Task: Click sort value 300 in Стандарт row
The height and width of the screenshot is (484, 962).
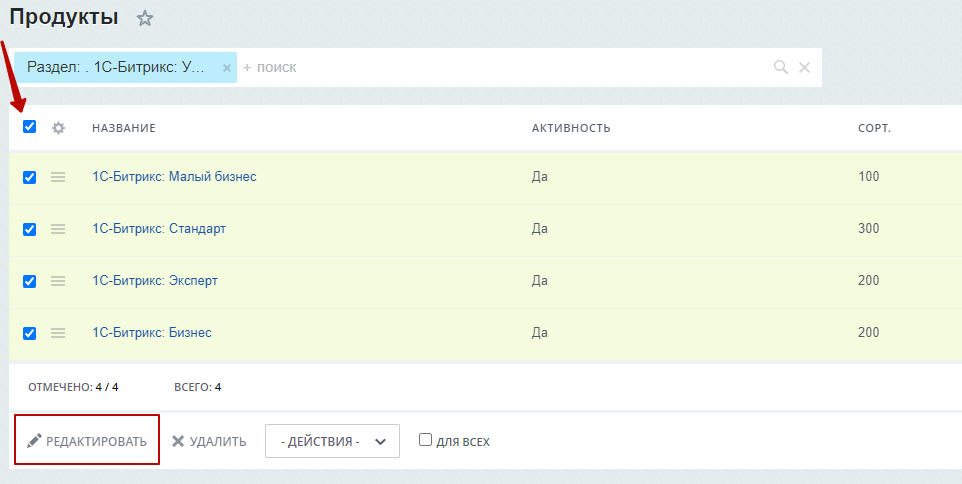Action: click(869, 229)
